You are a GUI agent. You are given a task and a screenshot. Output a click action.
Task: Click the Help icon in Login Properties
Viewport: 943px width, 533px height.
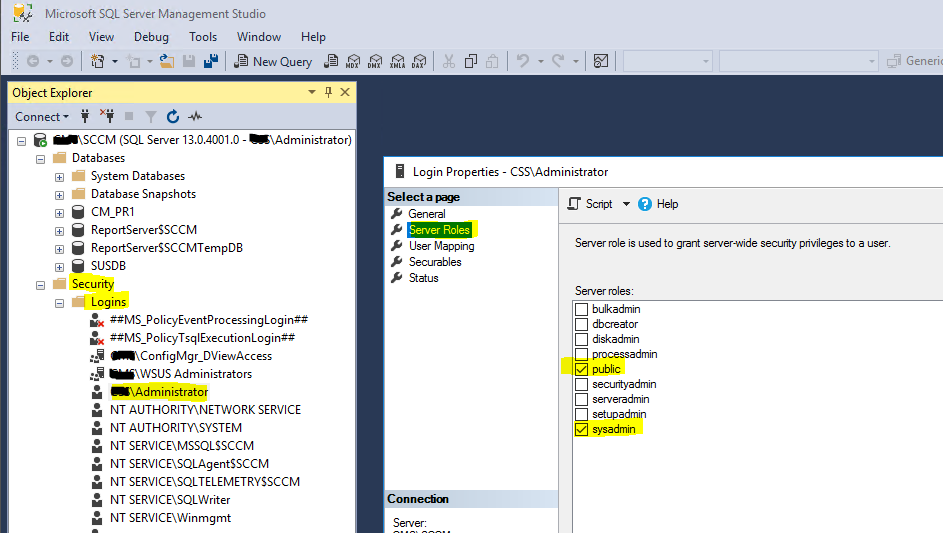pyautogui.click(x=645, y=205)
